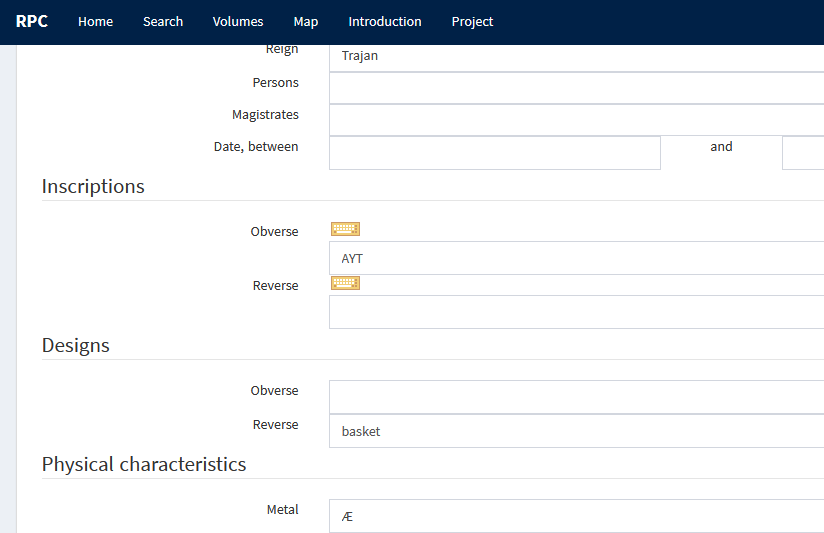Viewport: 824px width, 533px height.
Task: Click the Metal field showing Æ
Action: 576,516
